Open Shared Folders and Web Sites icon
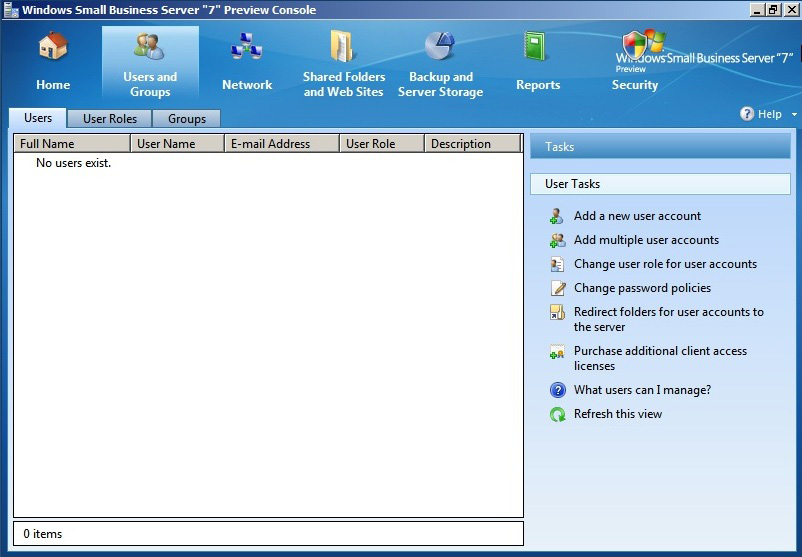Viewport: 802px width, 557px height. [x=342, y=46]
